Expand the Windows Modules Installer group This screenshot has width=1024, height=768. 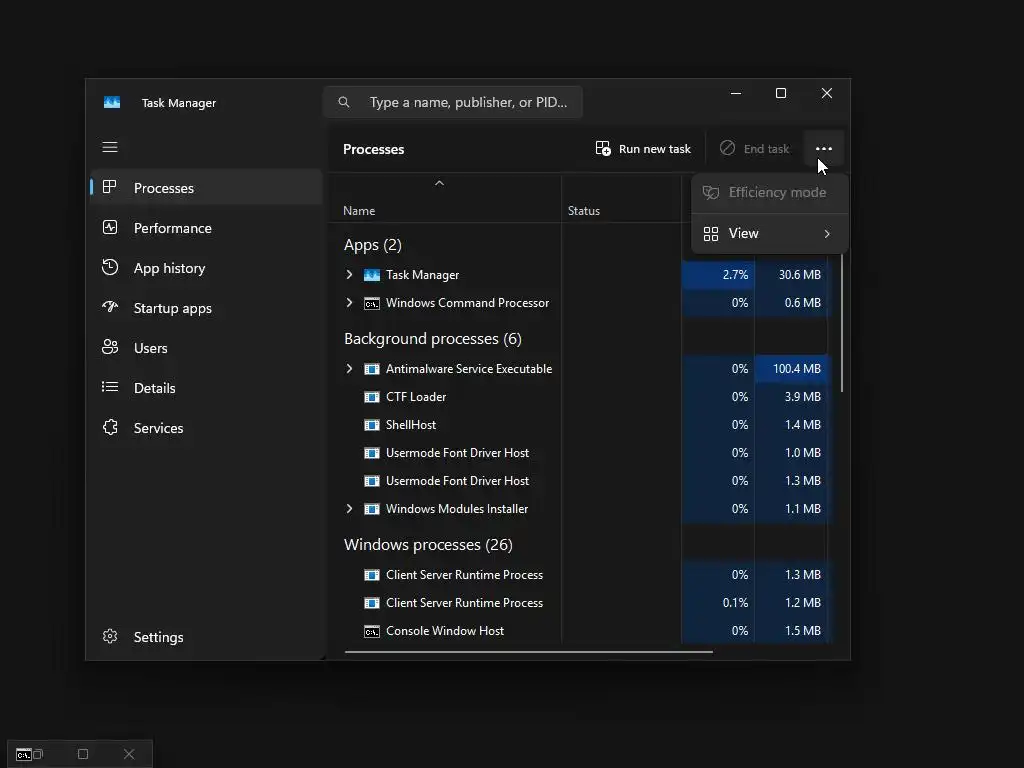349,509
